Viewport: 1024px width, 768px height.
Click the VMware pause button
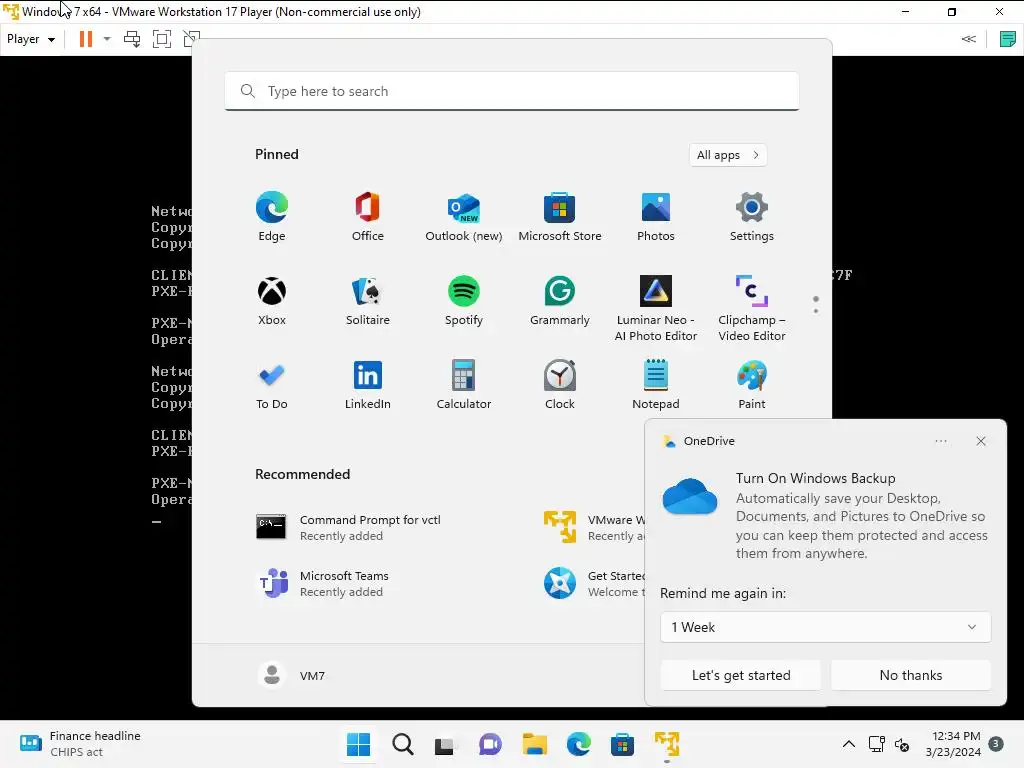[86, 39]
